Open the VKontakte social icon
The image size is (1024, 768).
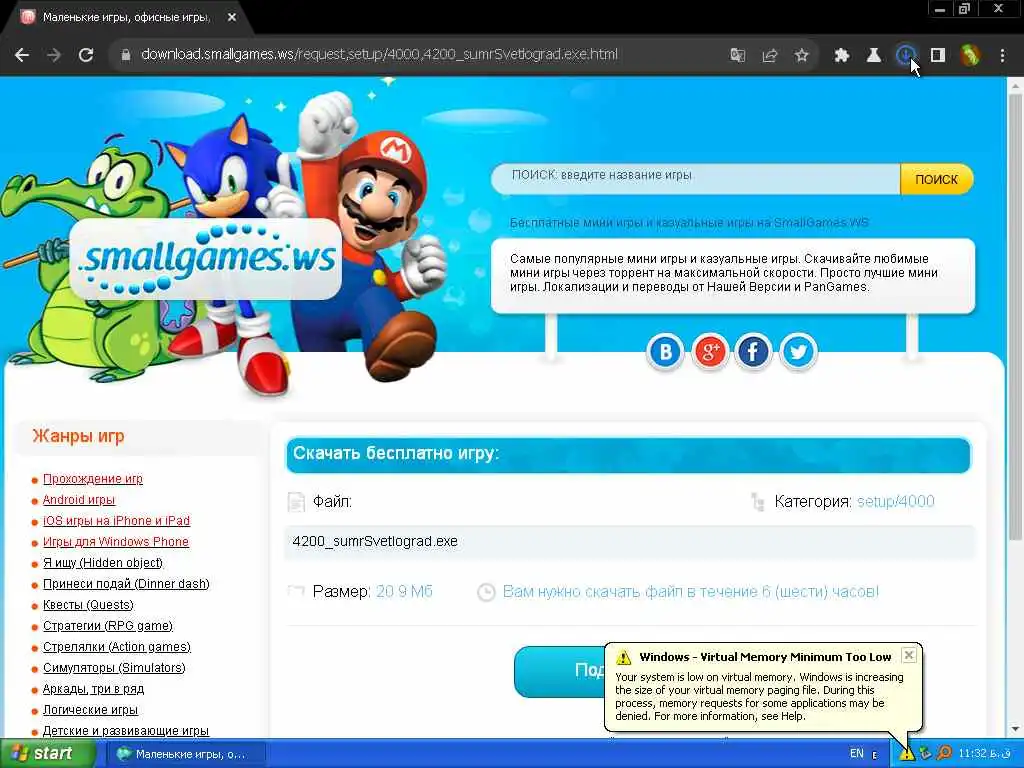(x=665, y=351)
